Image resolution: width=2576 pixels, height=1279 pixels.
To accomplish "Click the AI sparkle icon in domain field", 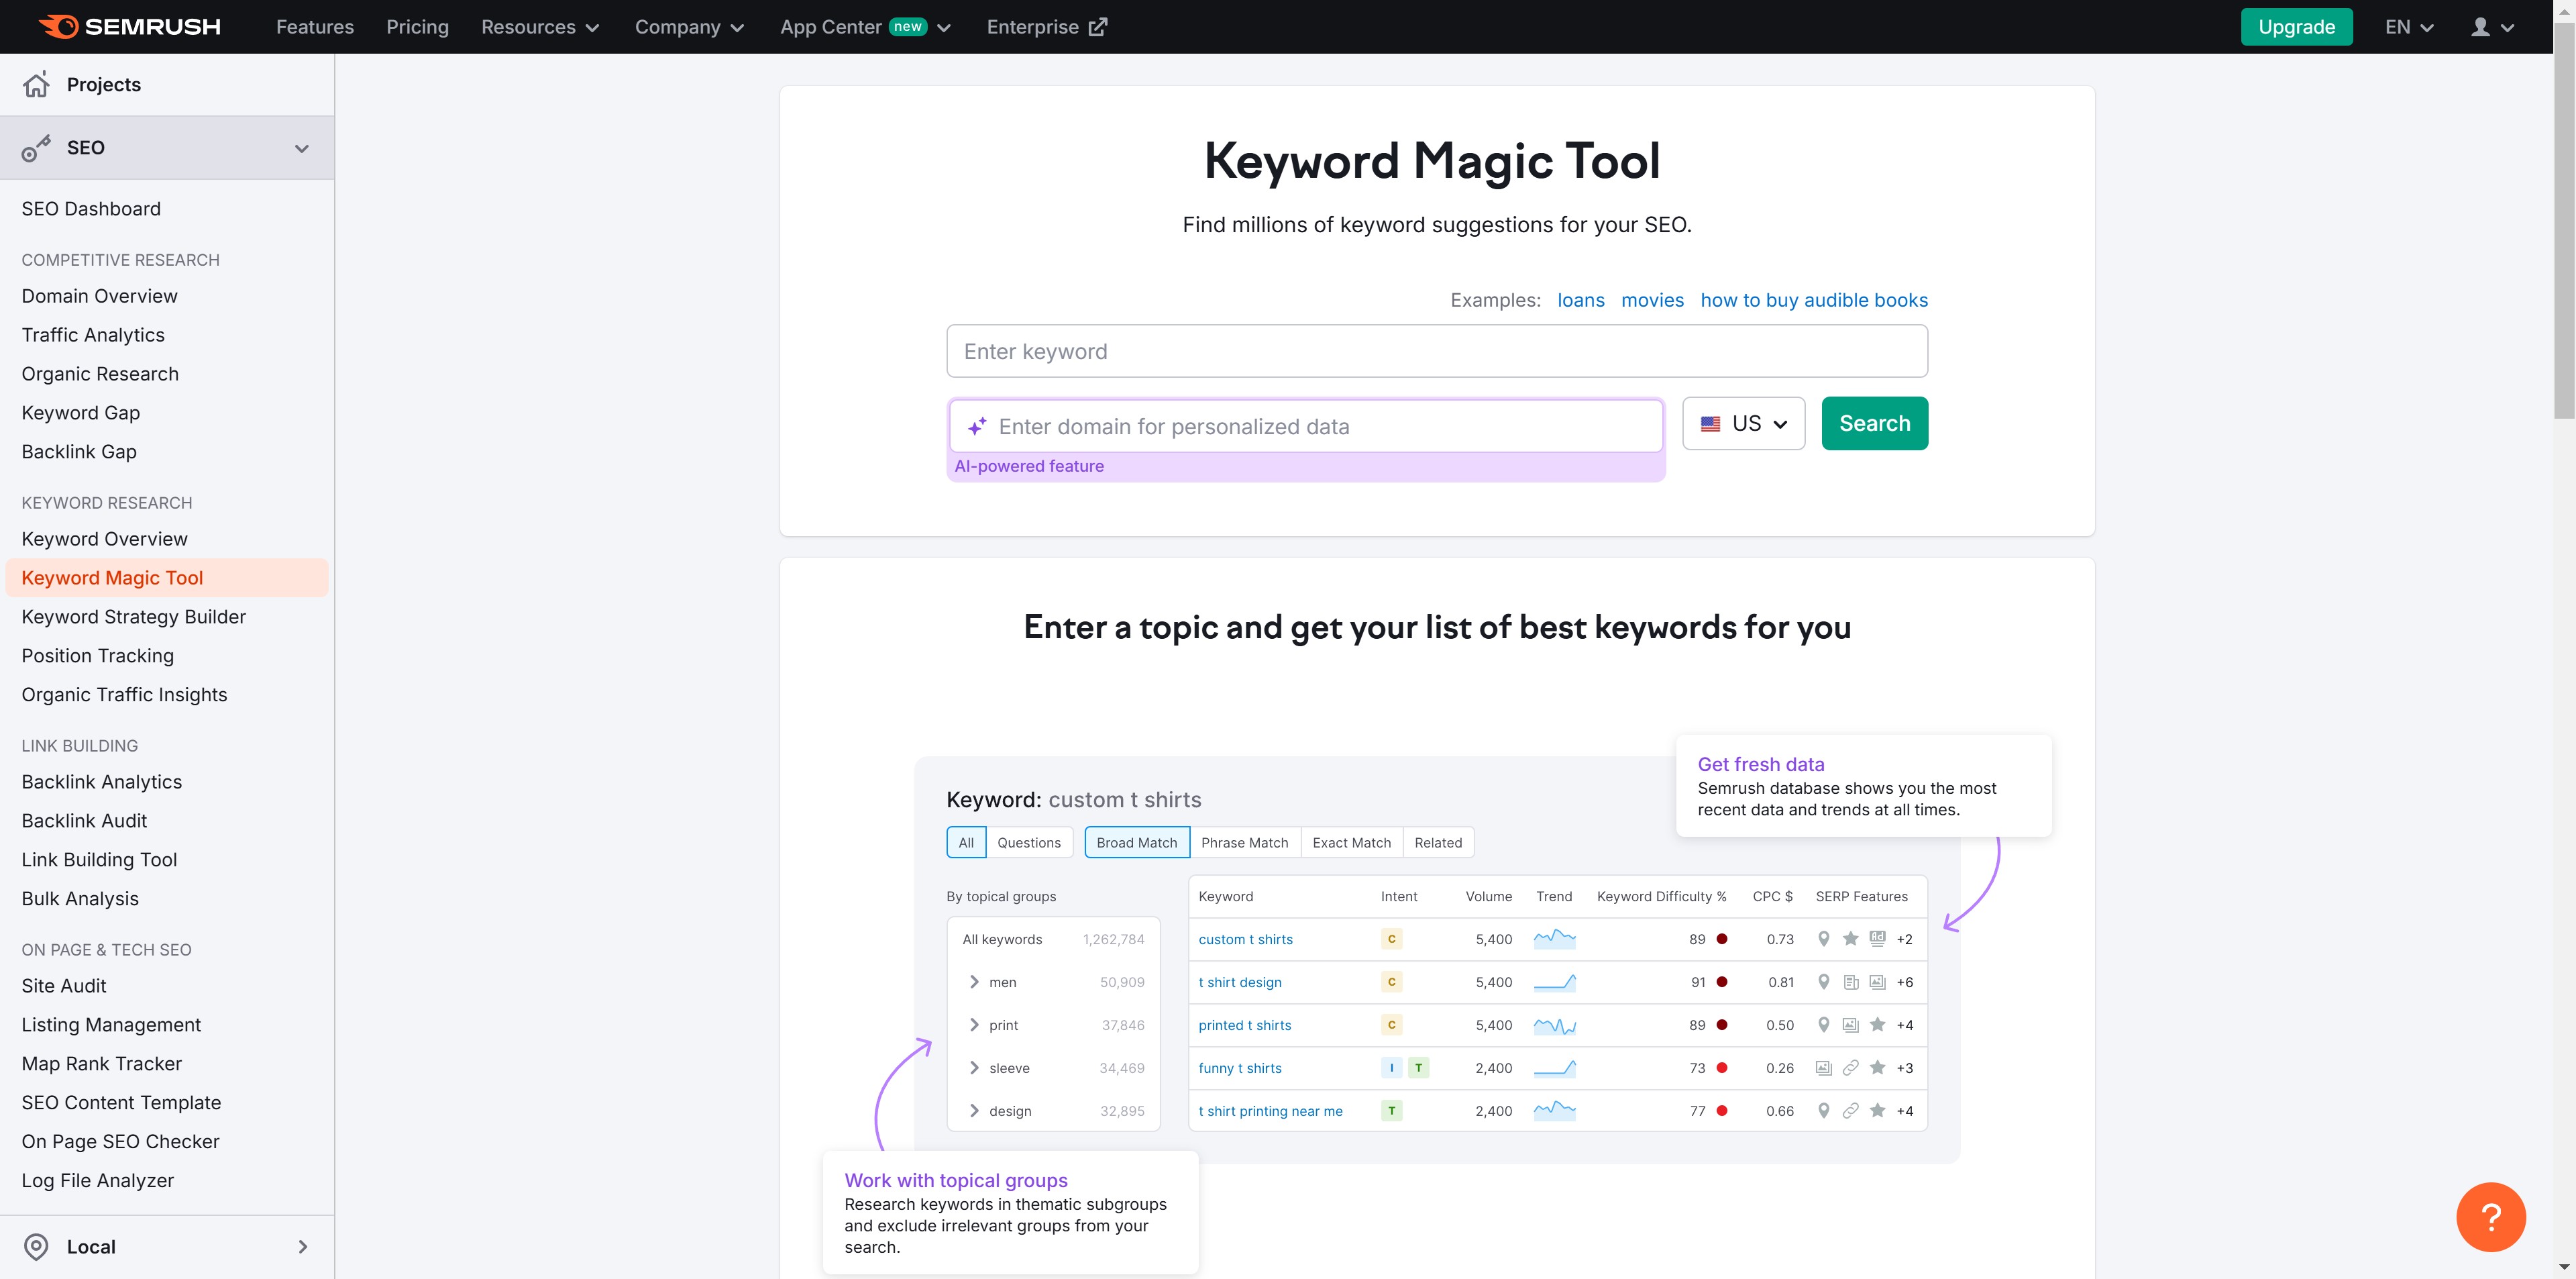I will [977, 427].
